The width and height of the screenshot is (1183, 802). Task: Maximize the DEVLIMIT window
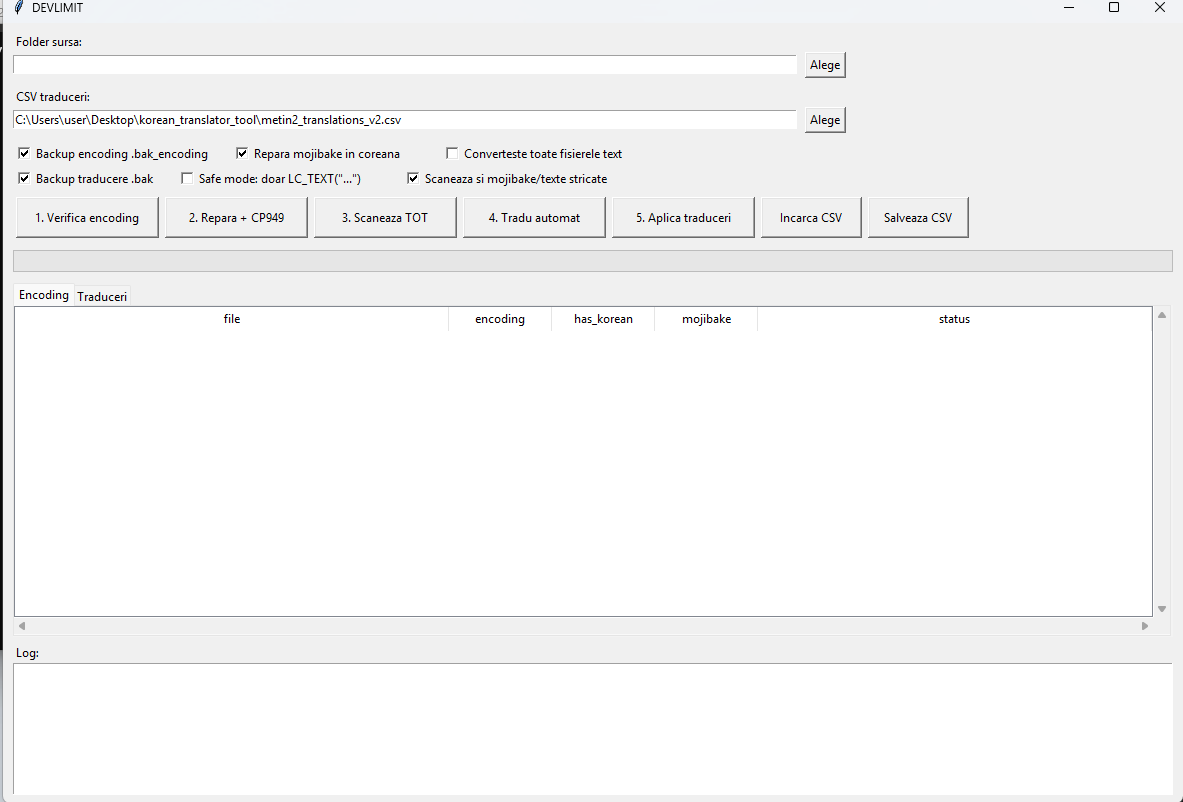point(1114,8)
